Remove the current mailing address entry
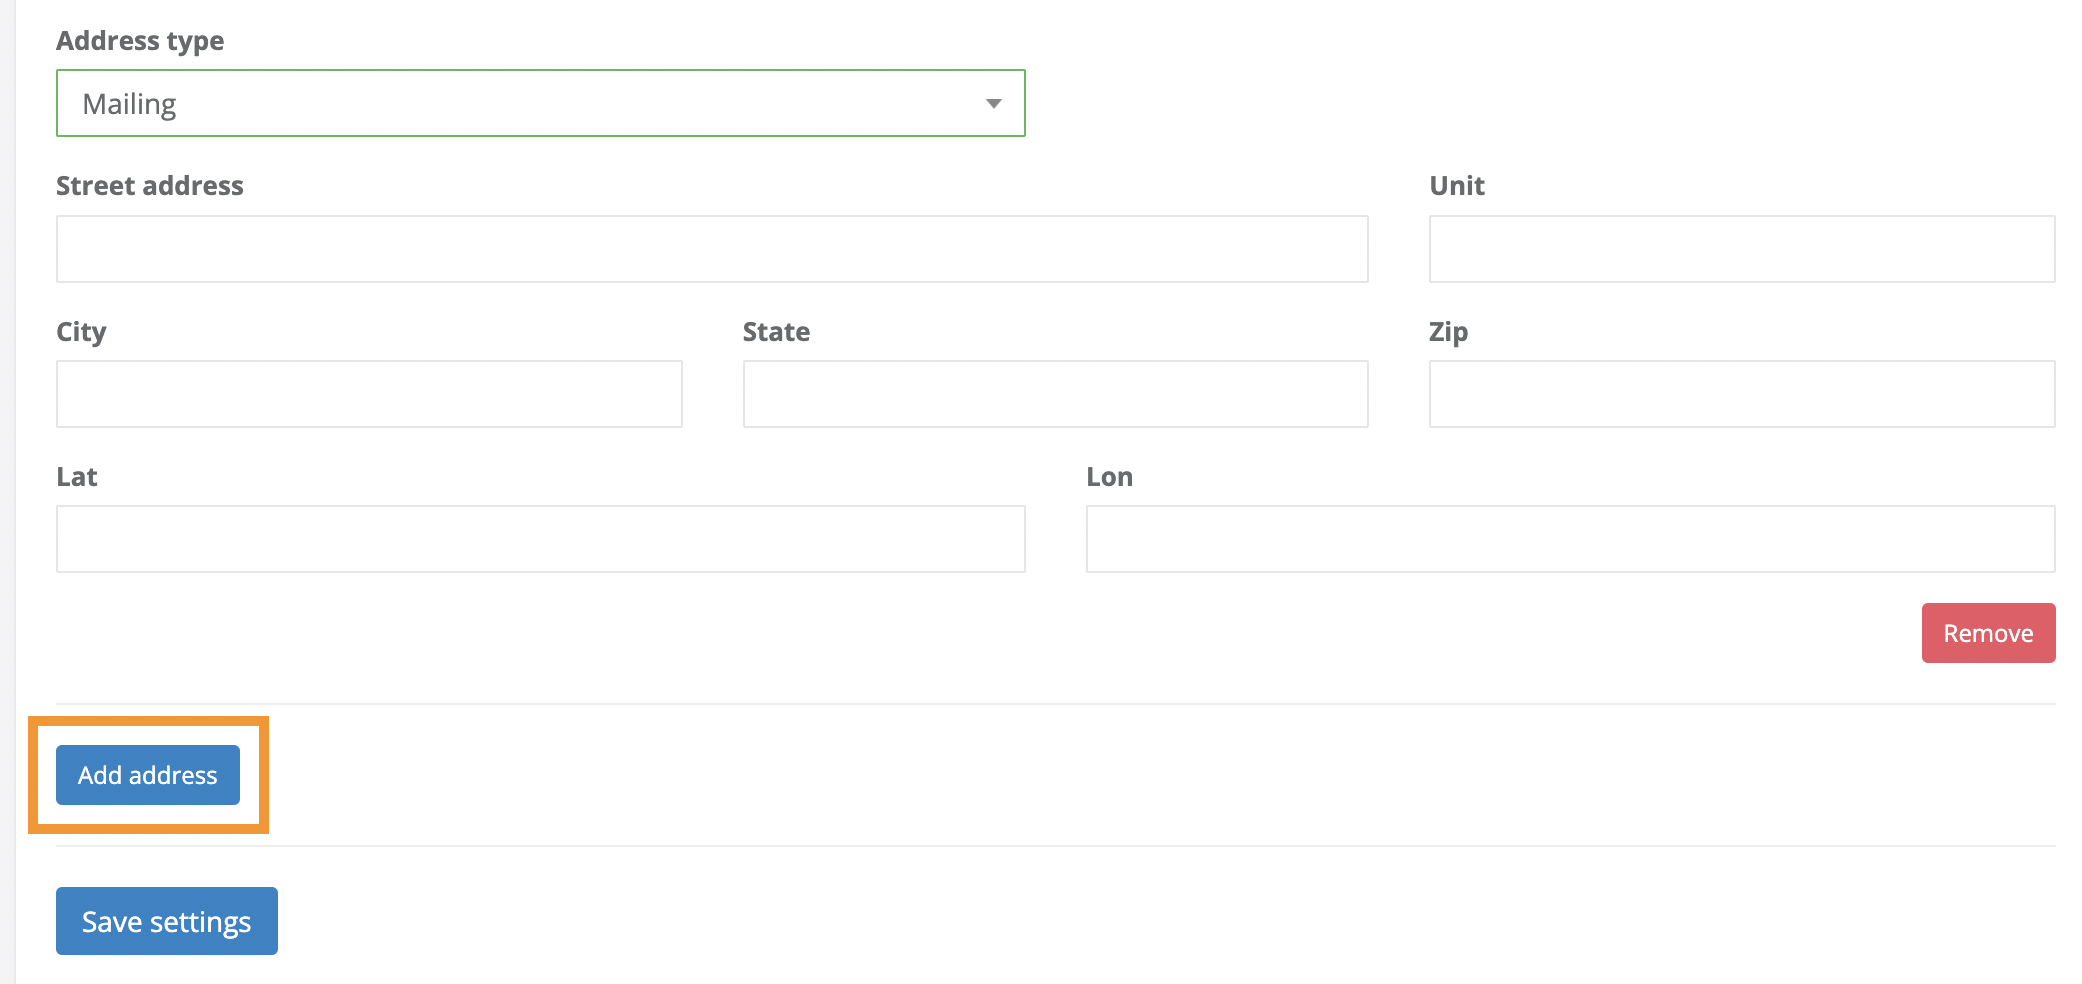 click(1988, 632)
